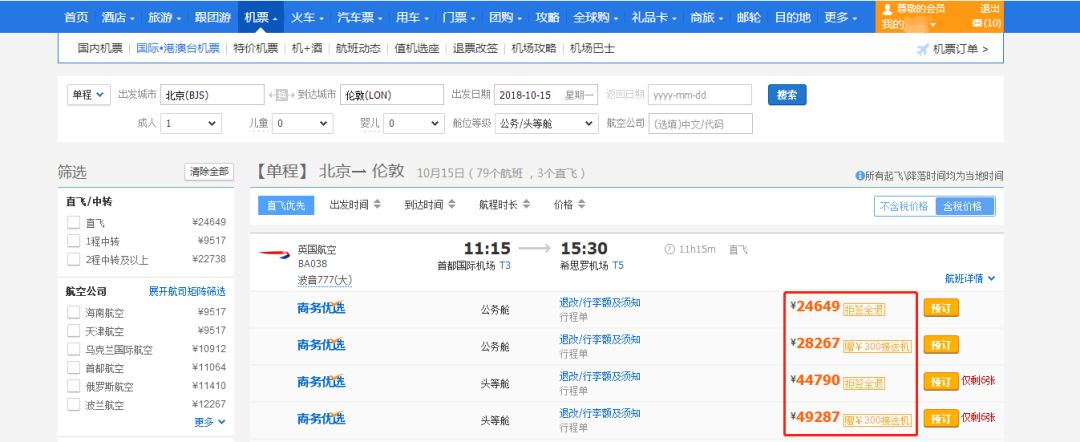Open the 酒店 navigation dropdown

tap(118, 17)
